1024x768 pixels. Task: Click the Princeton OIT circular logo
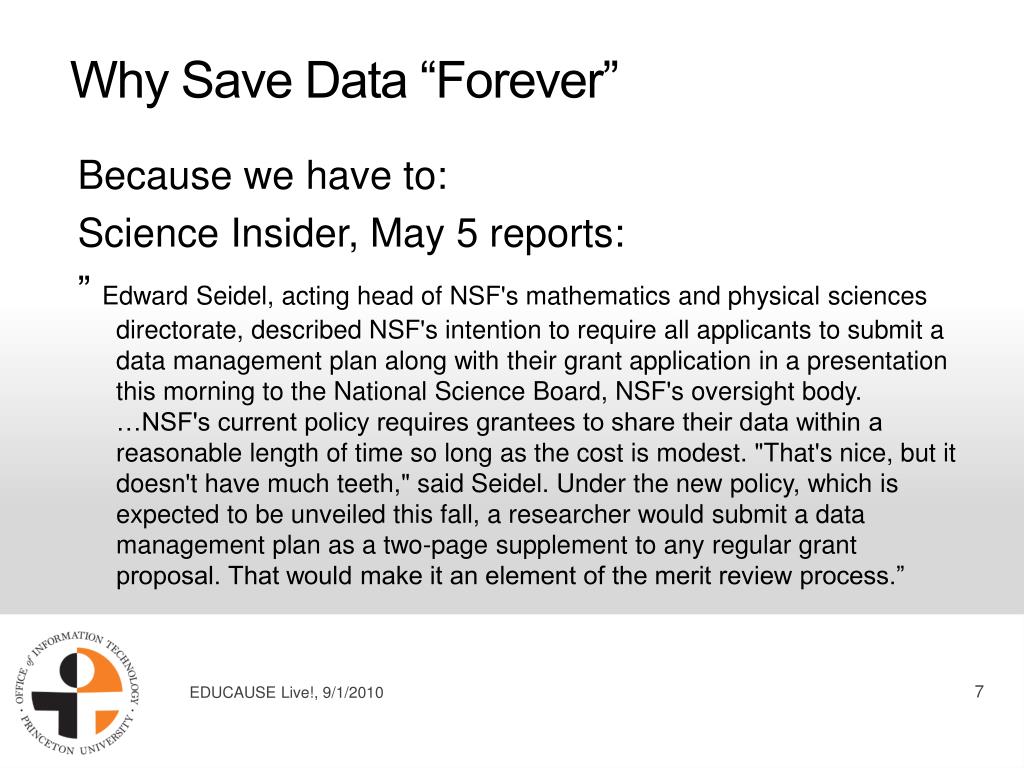[x=78, y=692]
